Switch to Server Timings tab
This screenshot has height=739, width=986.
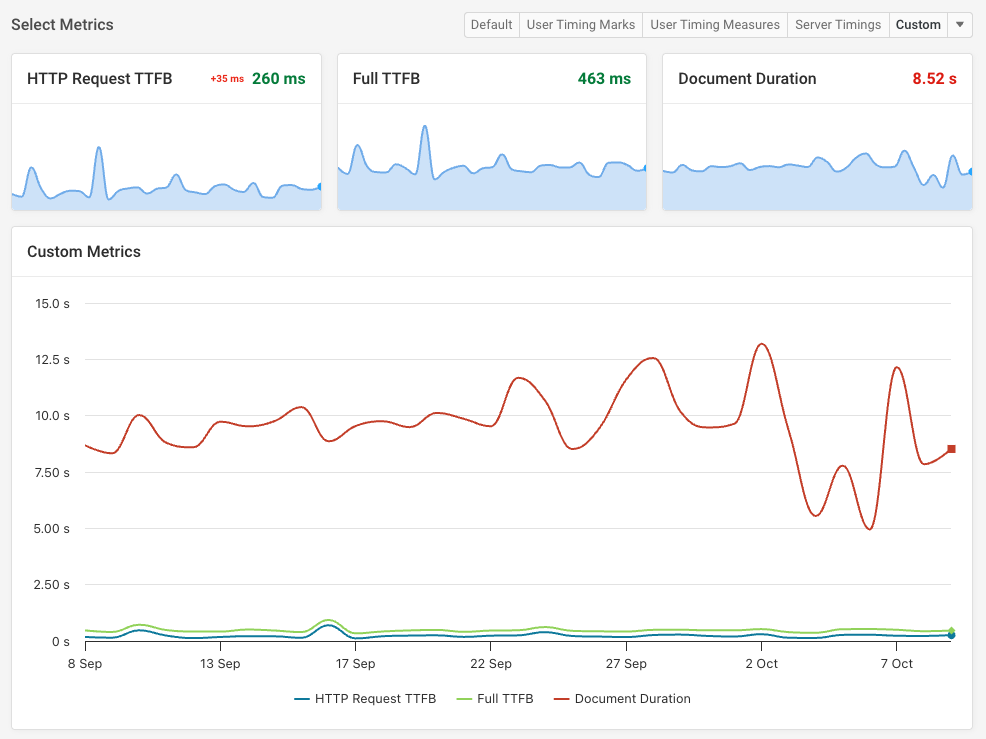838,25
